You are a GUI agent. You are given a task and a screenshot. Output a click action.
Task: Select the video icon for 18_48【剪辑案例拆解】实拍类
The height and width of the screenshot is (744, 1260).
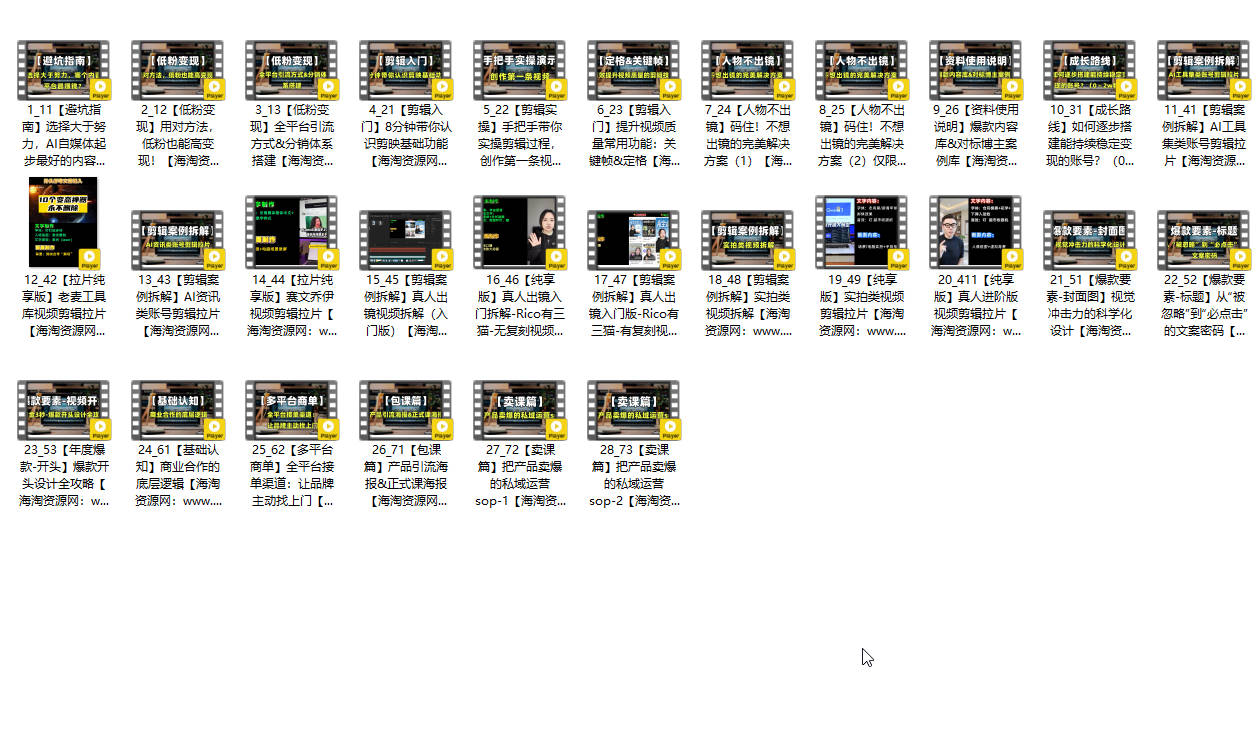[x=748, y=240]
